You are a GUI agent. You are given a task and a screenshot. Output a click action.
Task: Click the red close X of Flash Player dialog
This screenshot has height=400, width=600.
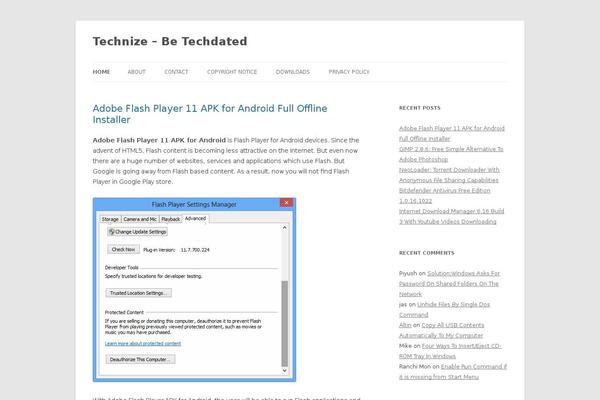(x=286, y=202)
